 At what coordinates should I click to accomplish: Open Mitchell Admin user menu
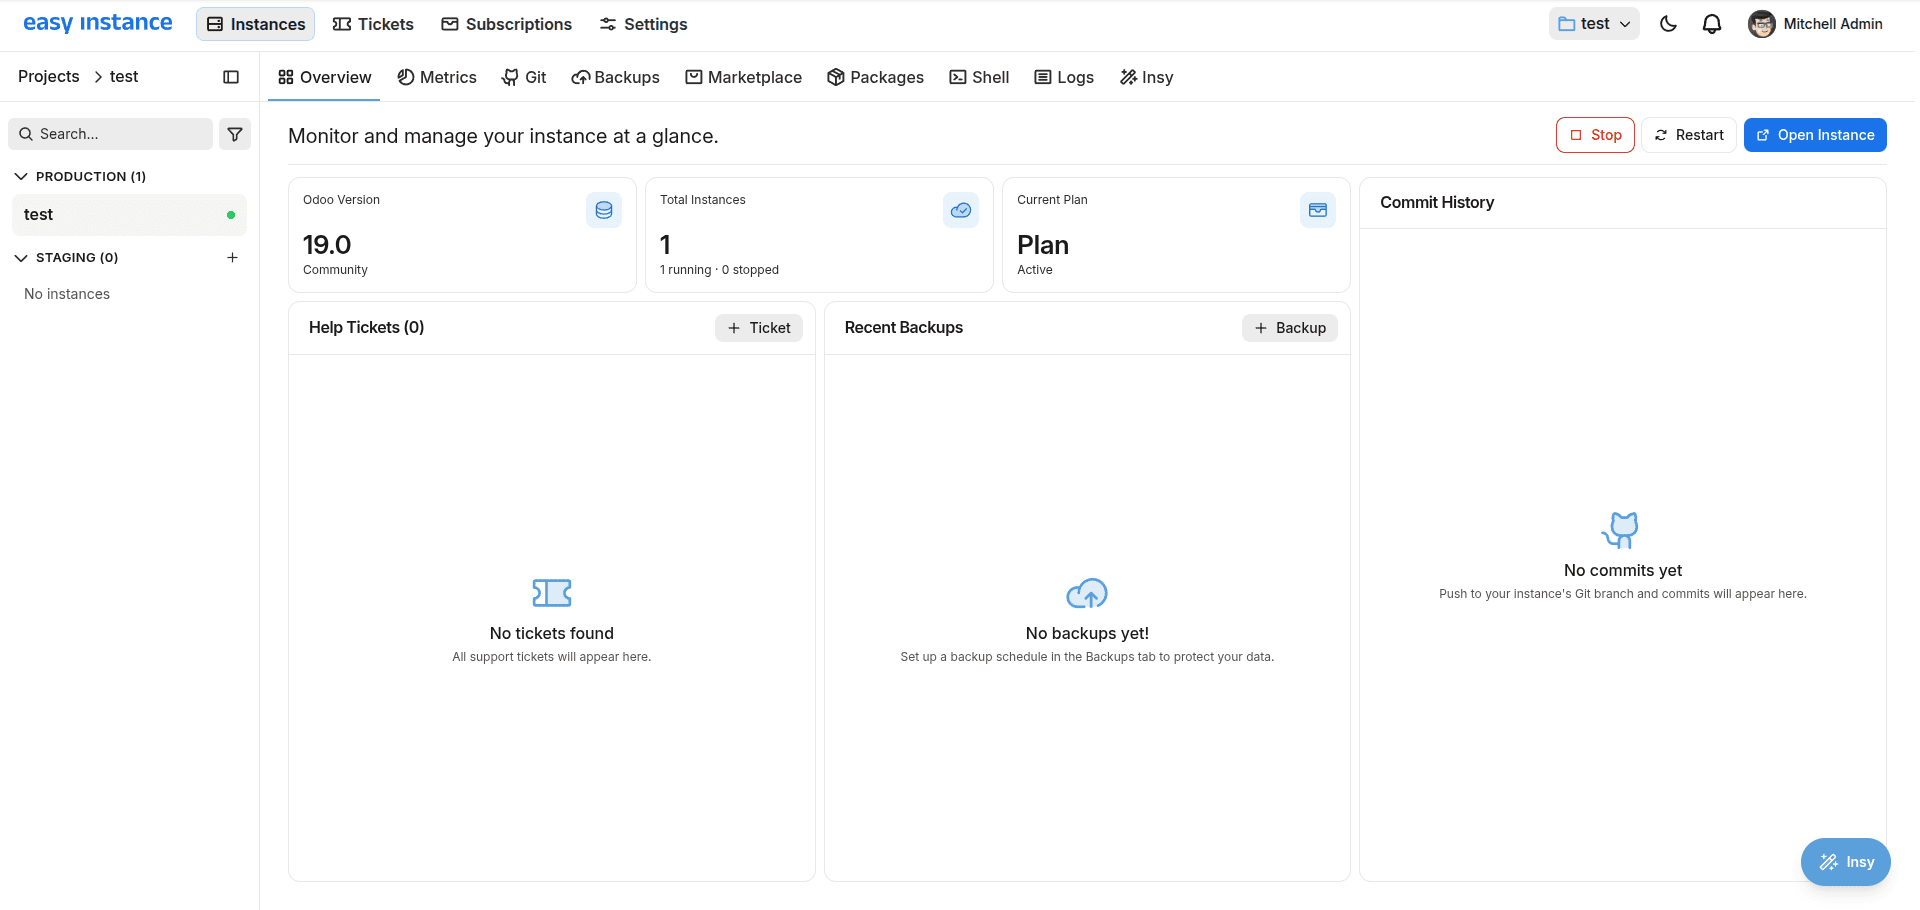(x=1816, y=24)
